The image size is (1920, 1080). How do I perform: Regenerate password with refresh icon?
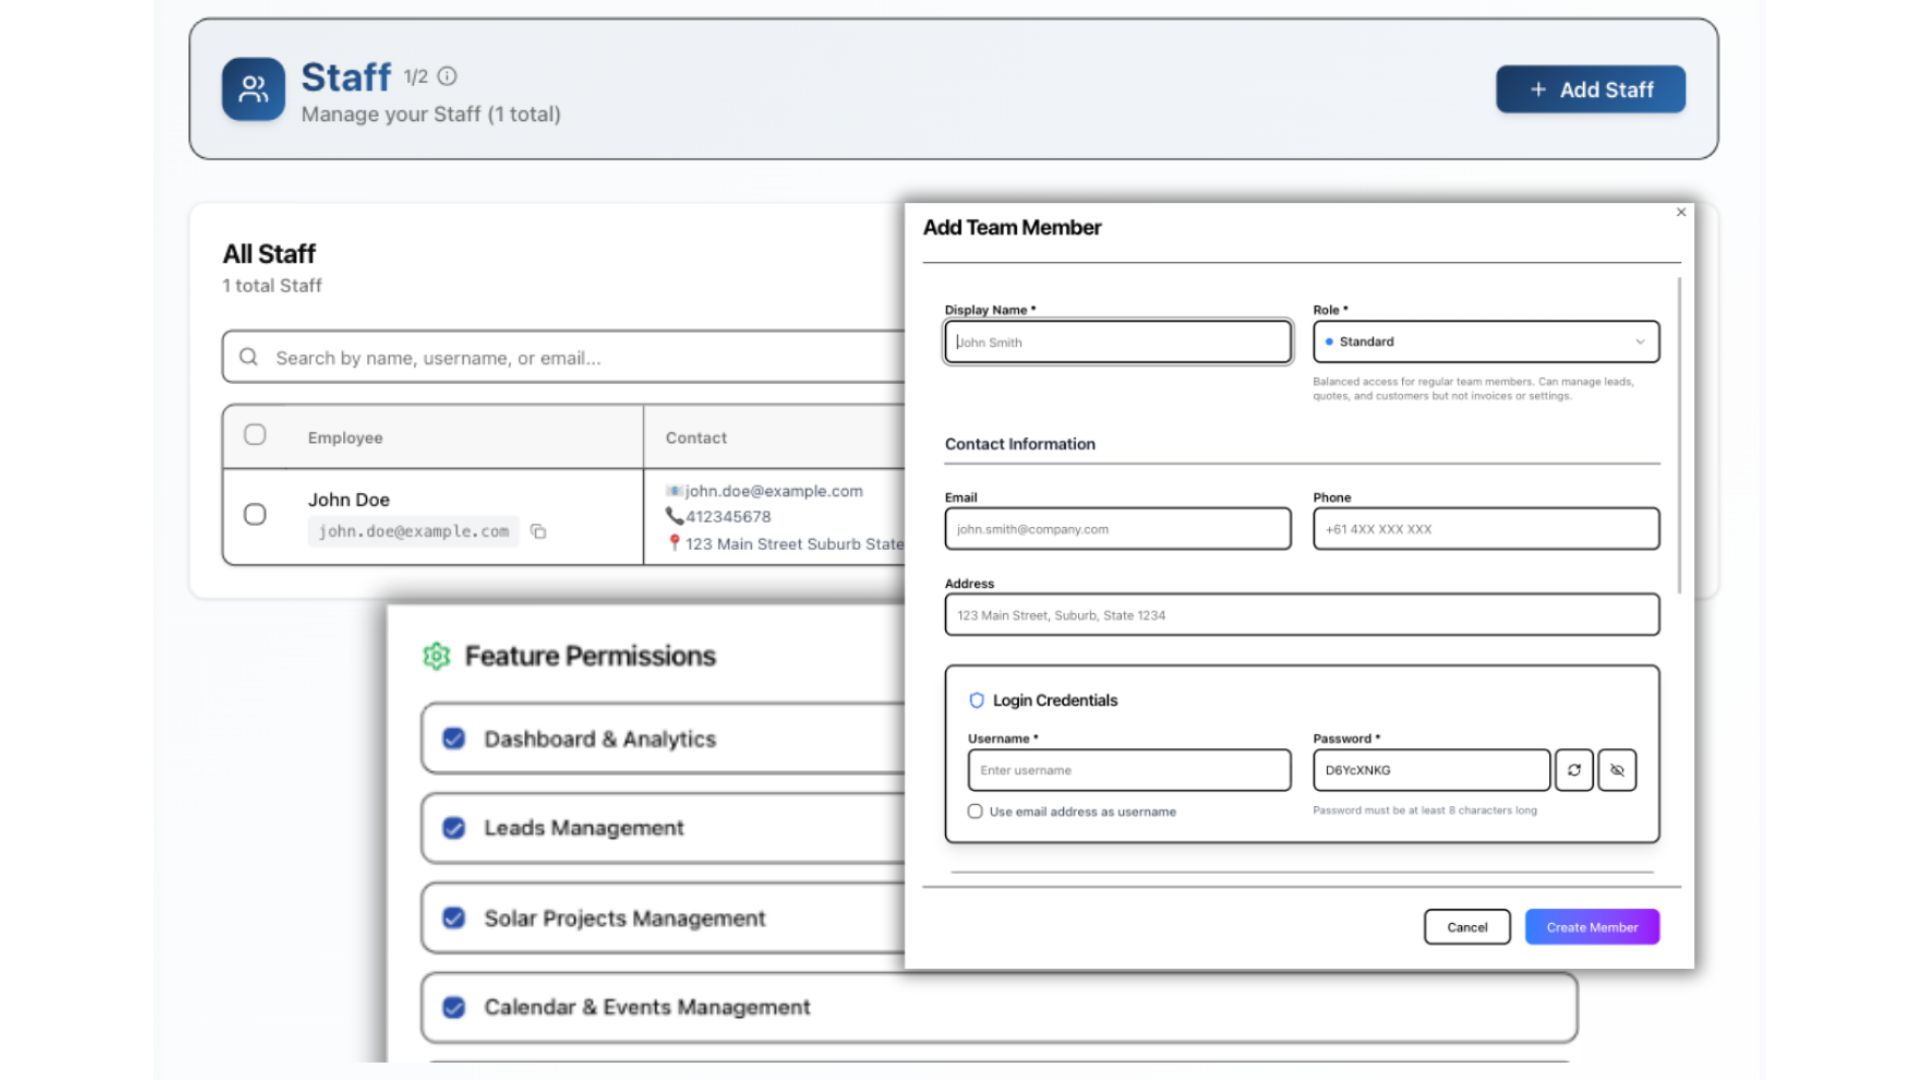point(1574,770)
